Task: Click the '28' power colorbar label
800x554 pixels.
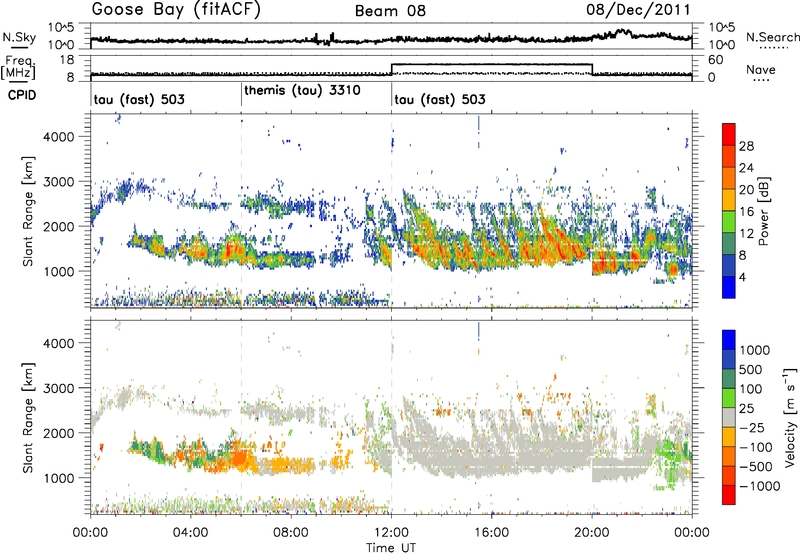Action: pos(746,146)
